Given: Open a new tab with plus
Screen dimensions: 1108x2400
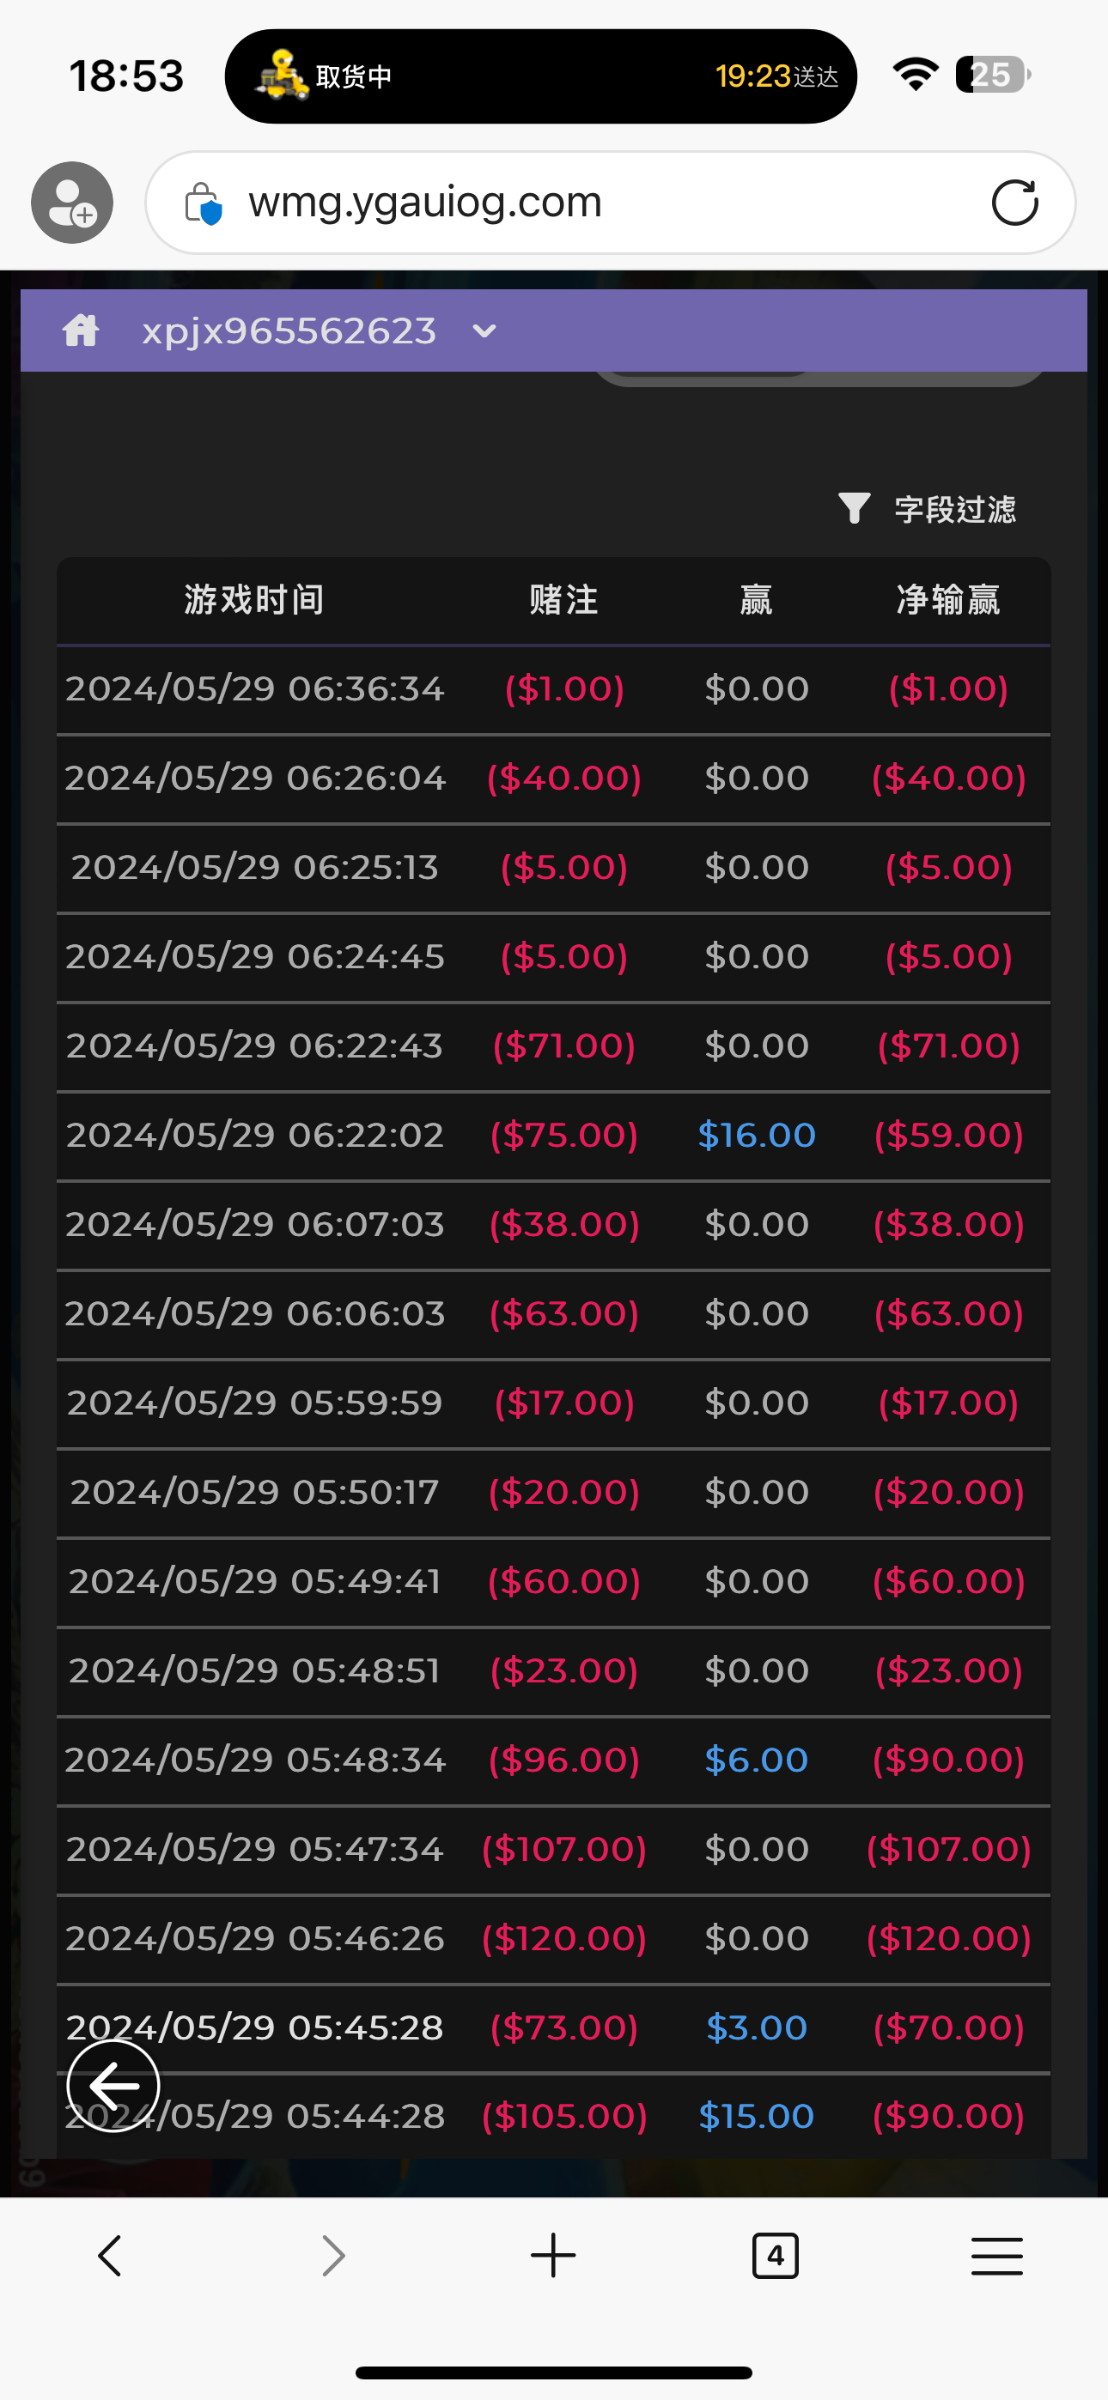Looking at the screenshot, I should click(x=553, y=2256).
